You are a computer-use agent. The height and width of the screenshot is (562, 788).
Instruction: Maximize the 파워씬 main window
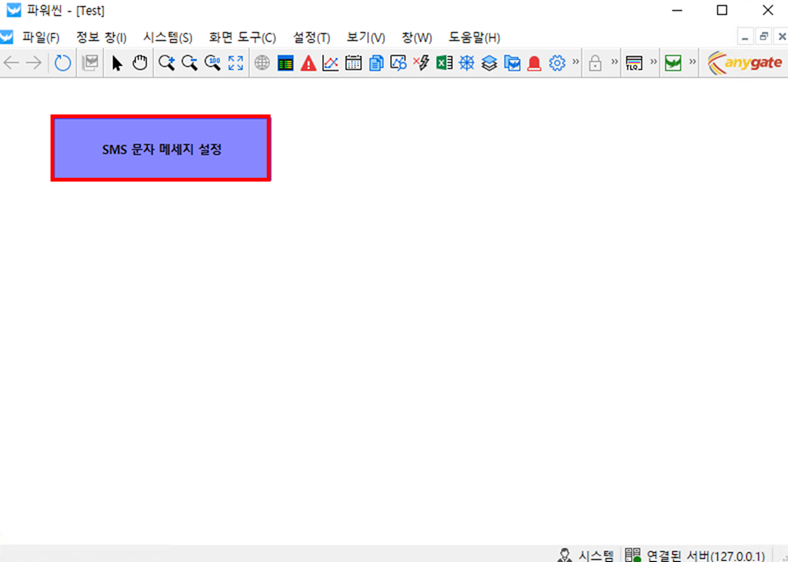pyautogui.click(x=722, y=10)
